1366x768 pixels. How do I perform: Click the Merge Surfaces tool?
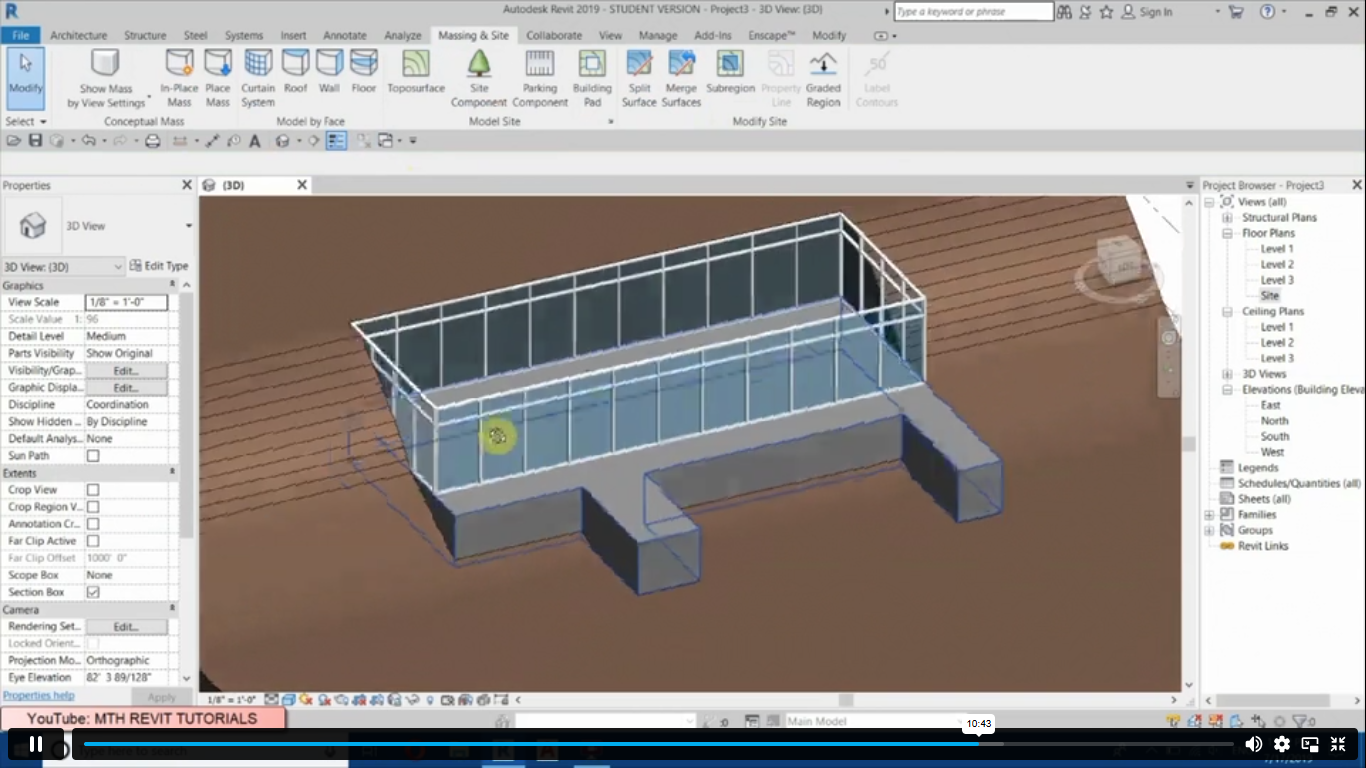pyautogui.click(x=681, y=75)
